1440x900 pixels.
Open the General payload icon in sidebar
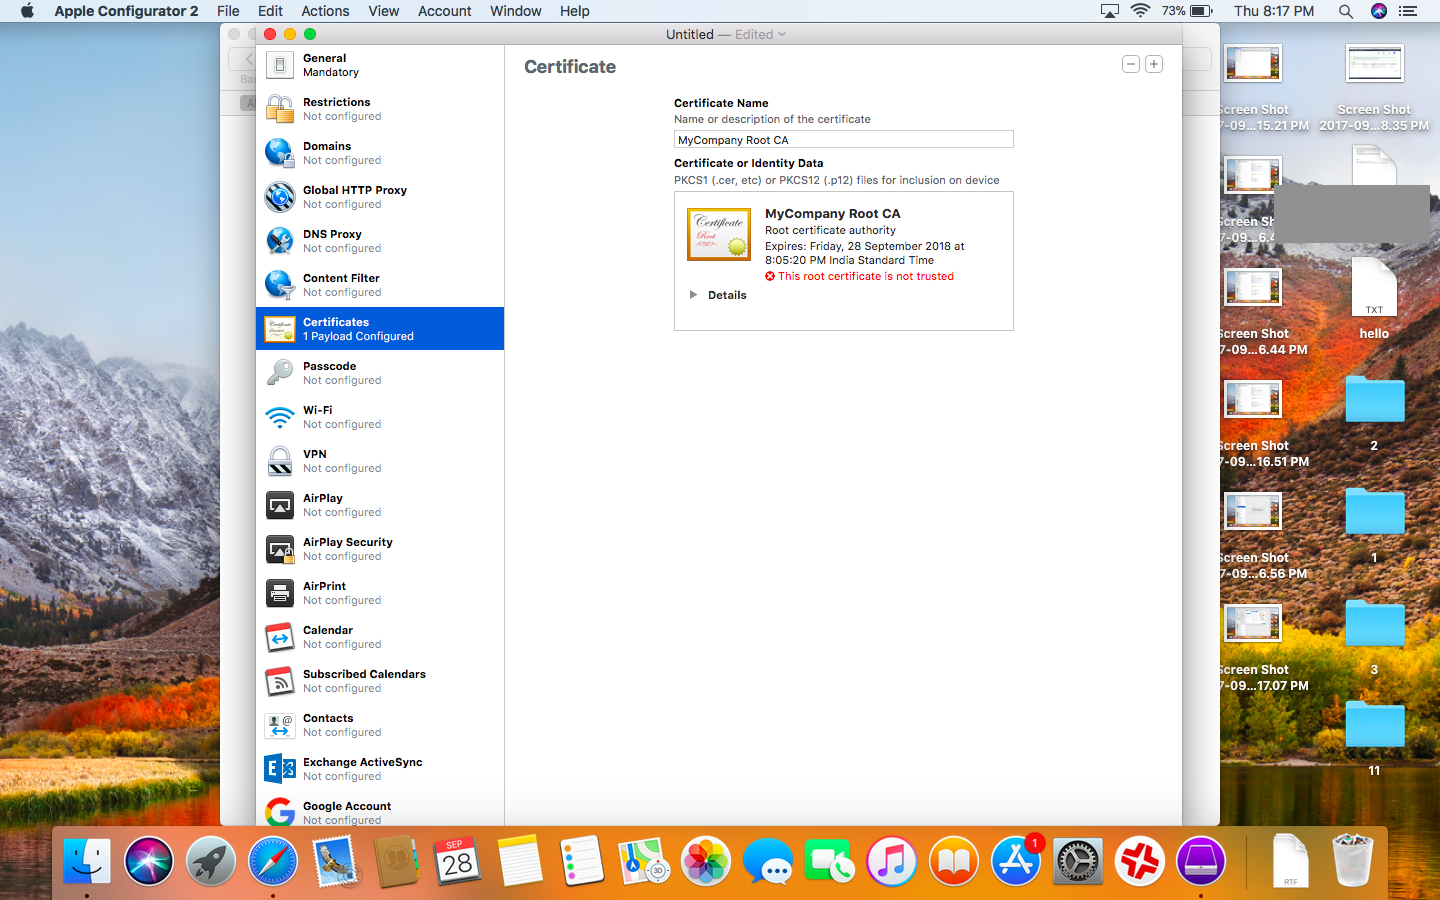pyautogui.click(x=280, y=65)
